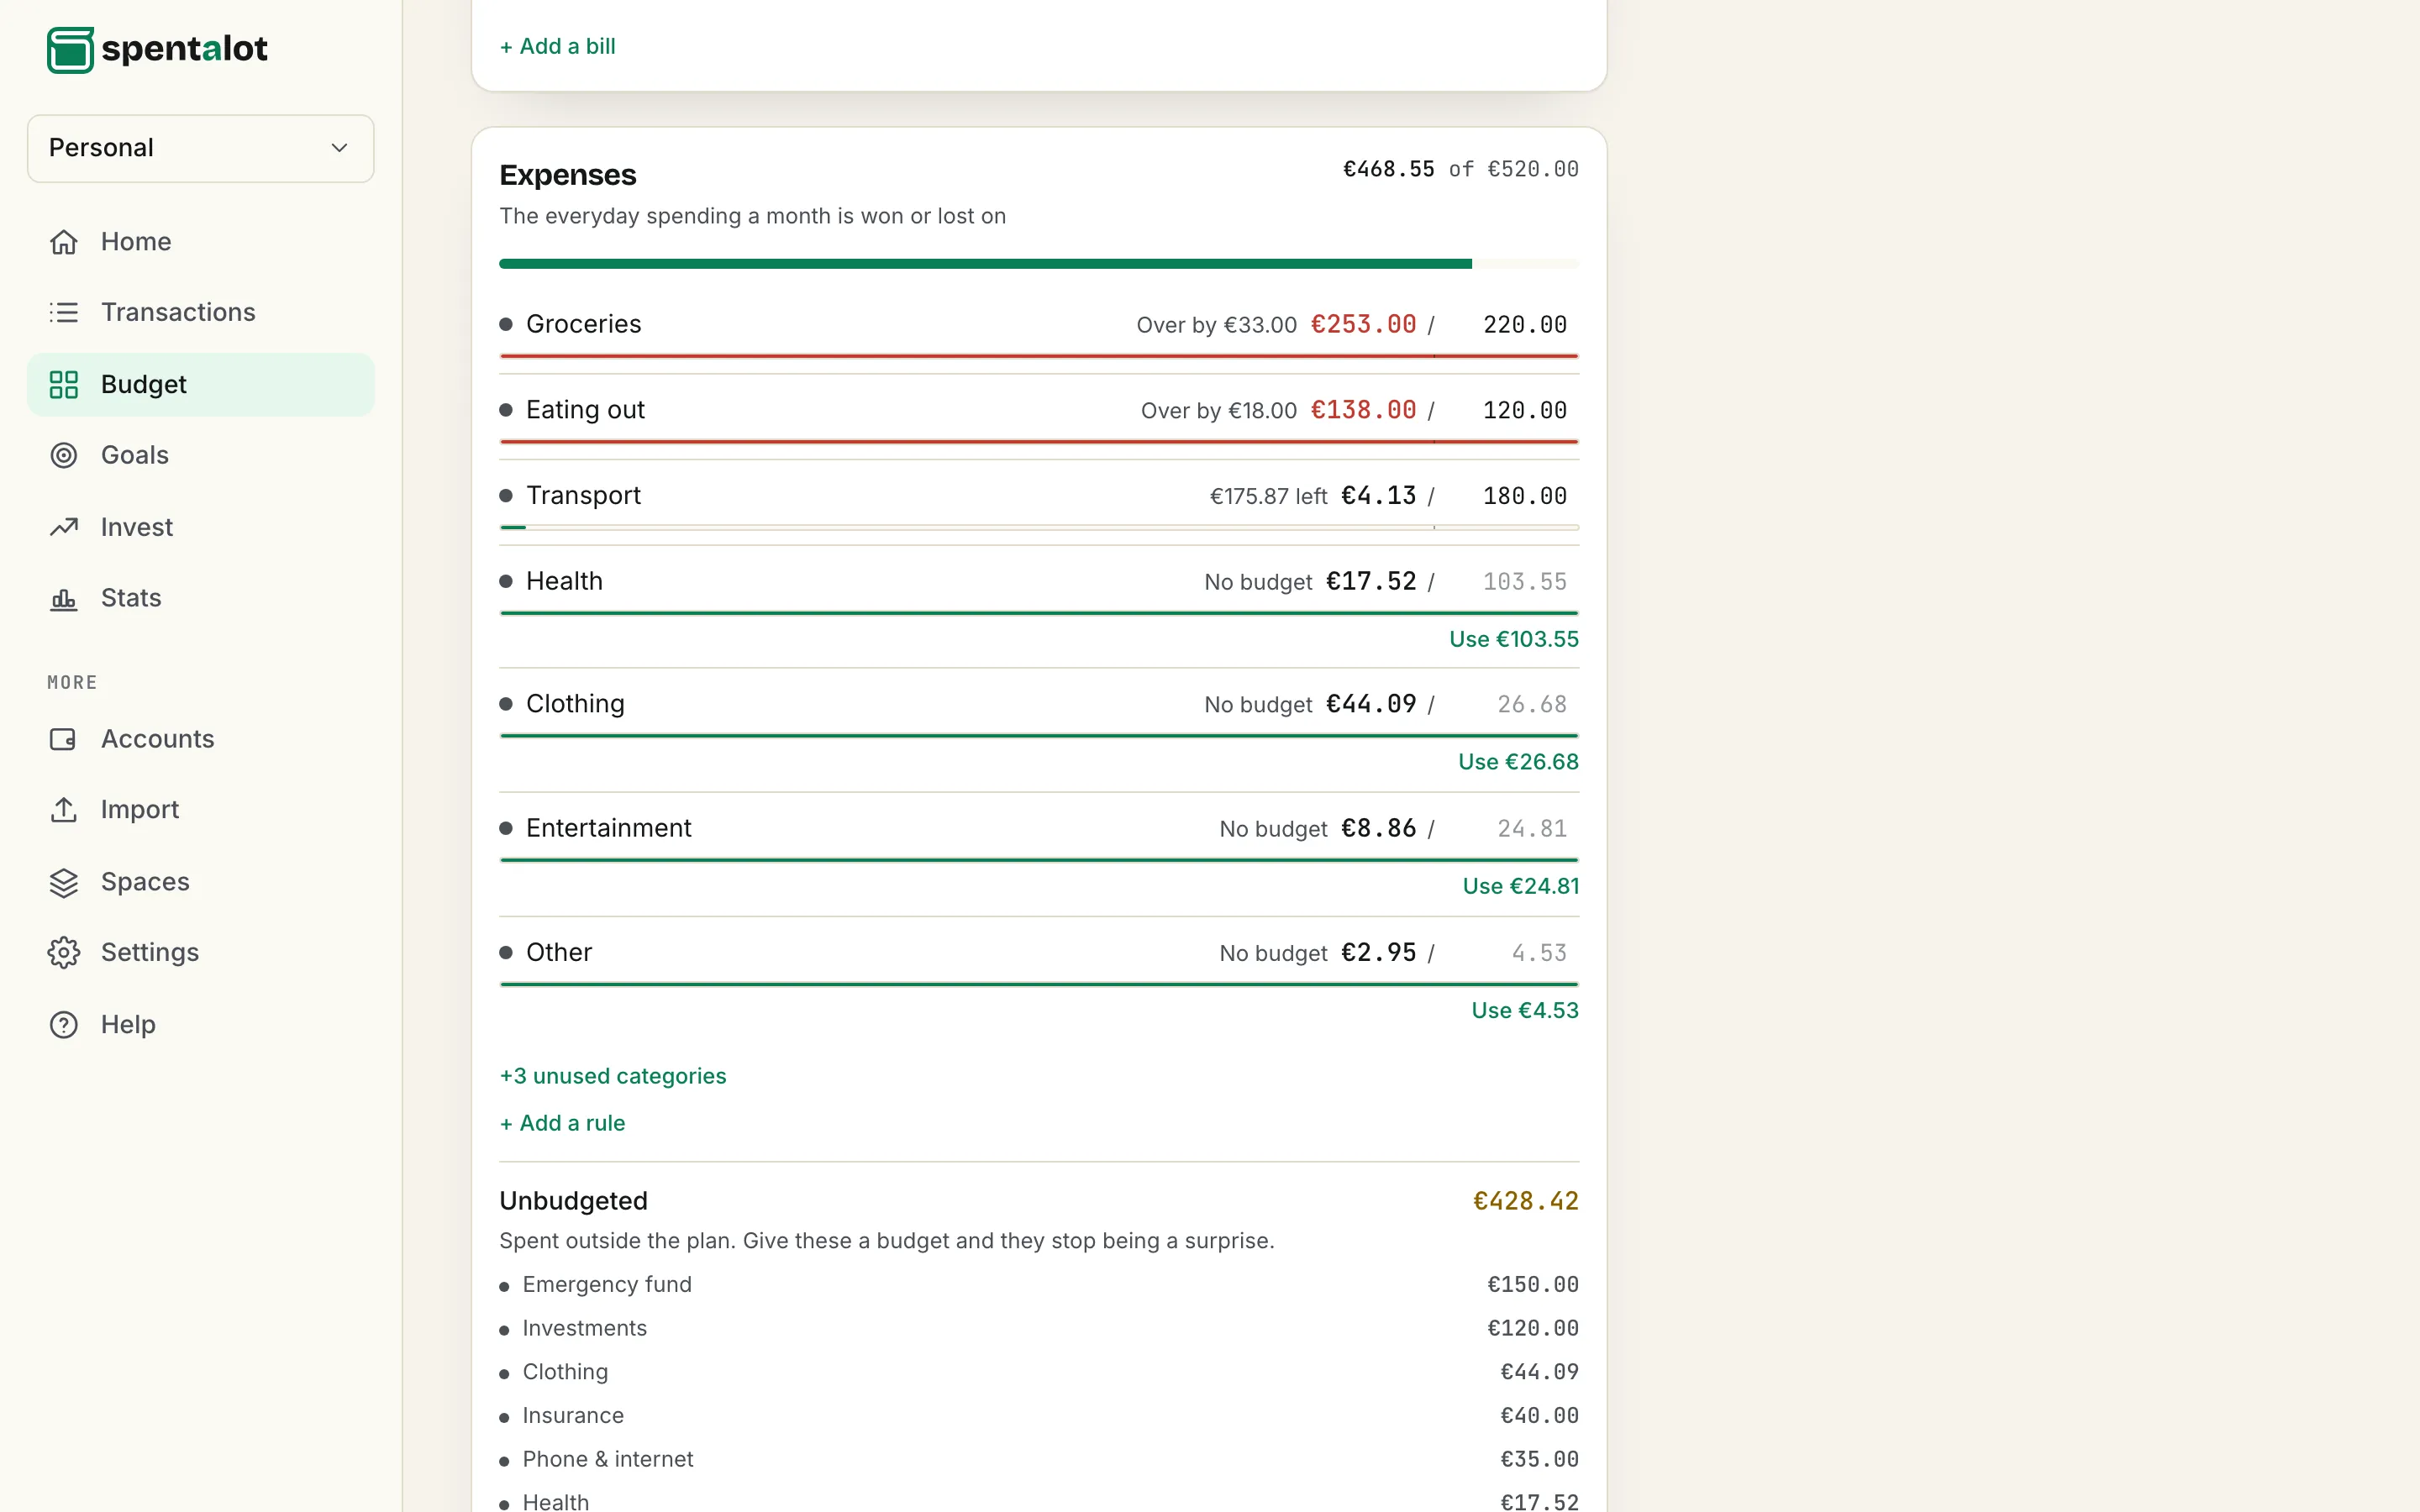Click the Budget grid icon
The width and height of the screenshot is (2420, 1512).
64,385
